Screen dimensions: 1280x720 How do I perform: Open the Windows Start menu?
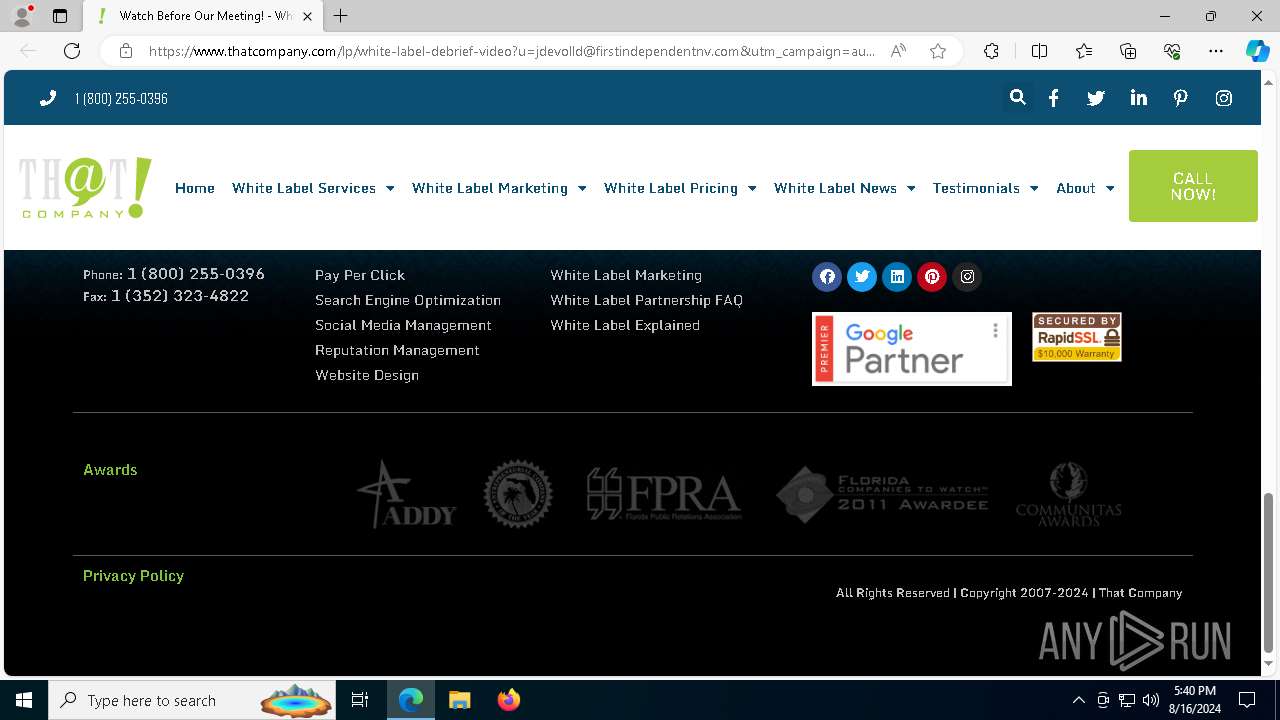tap(24, 700)
